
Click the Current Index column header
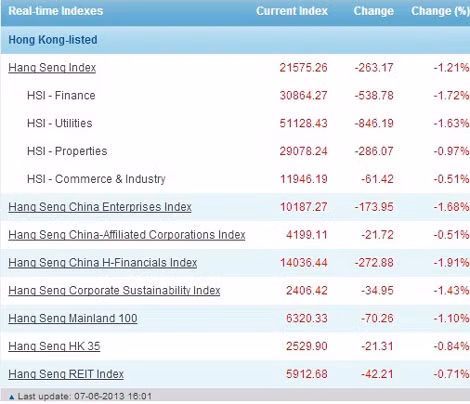pyautogui.click(x=292, y=11)
